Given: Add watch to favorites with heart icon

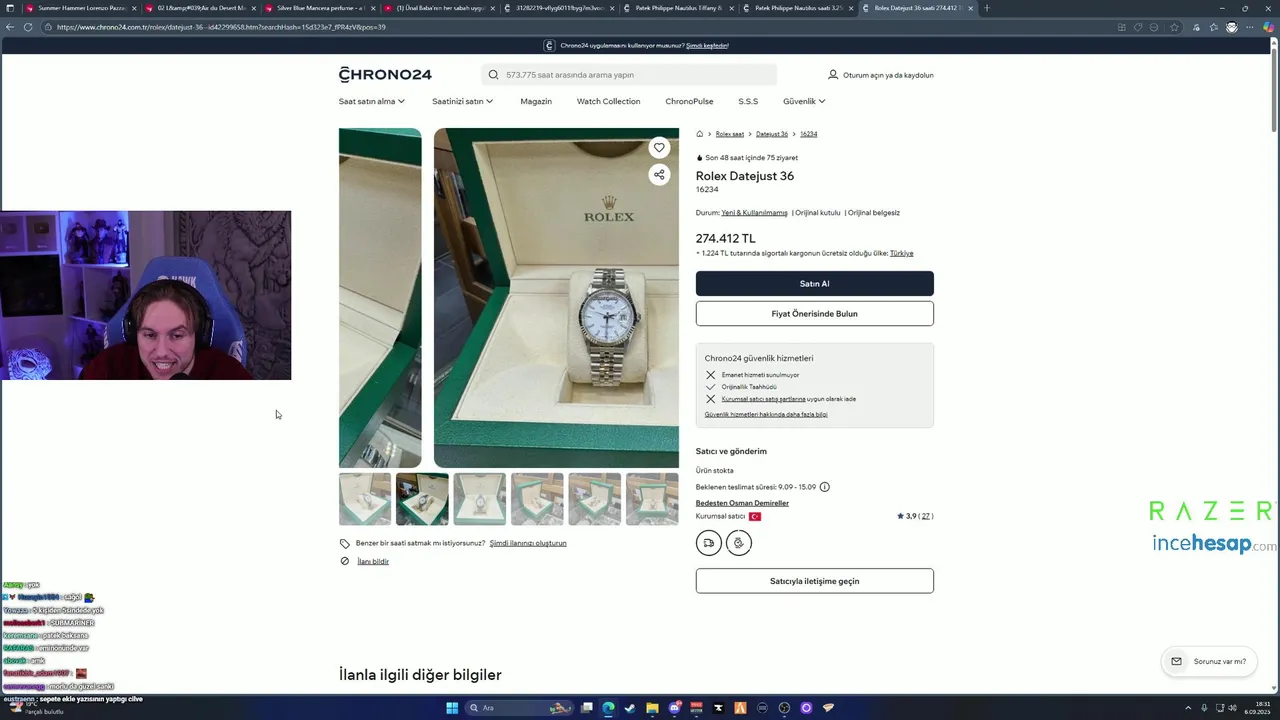Looking at the screenshot, I should (659, 147).
